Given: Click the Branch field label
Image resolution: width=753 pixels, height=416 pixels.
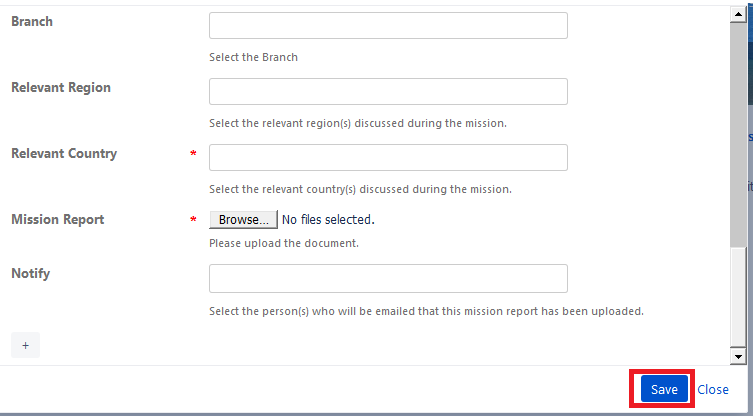Looking at the screenshot, I should click(32, 22).
